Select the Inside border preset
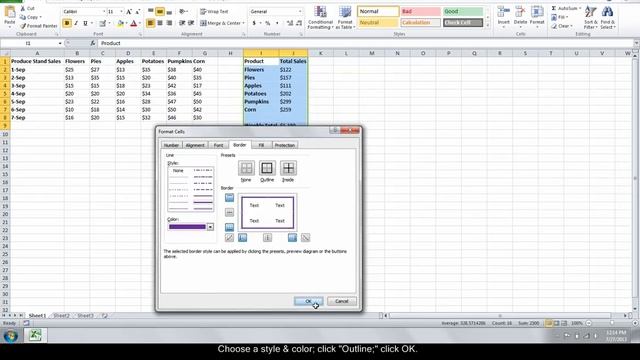This screenshot has width=640, height=360. coord(288,168)
